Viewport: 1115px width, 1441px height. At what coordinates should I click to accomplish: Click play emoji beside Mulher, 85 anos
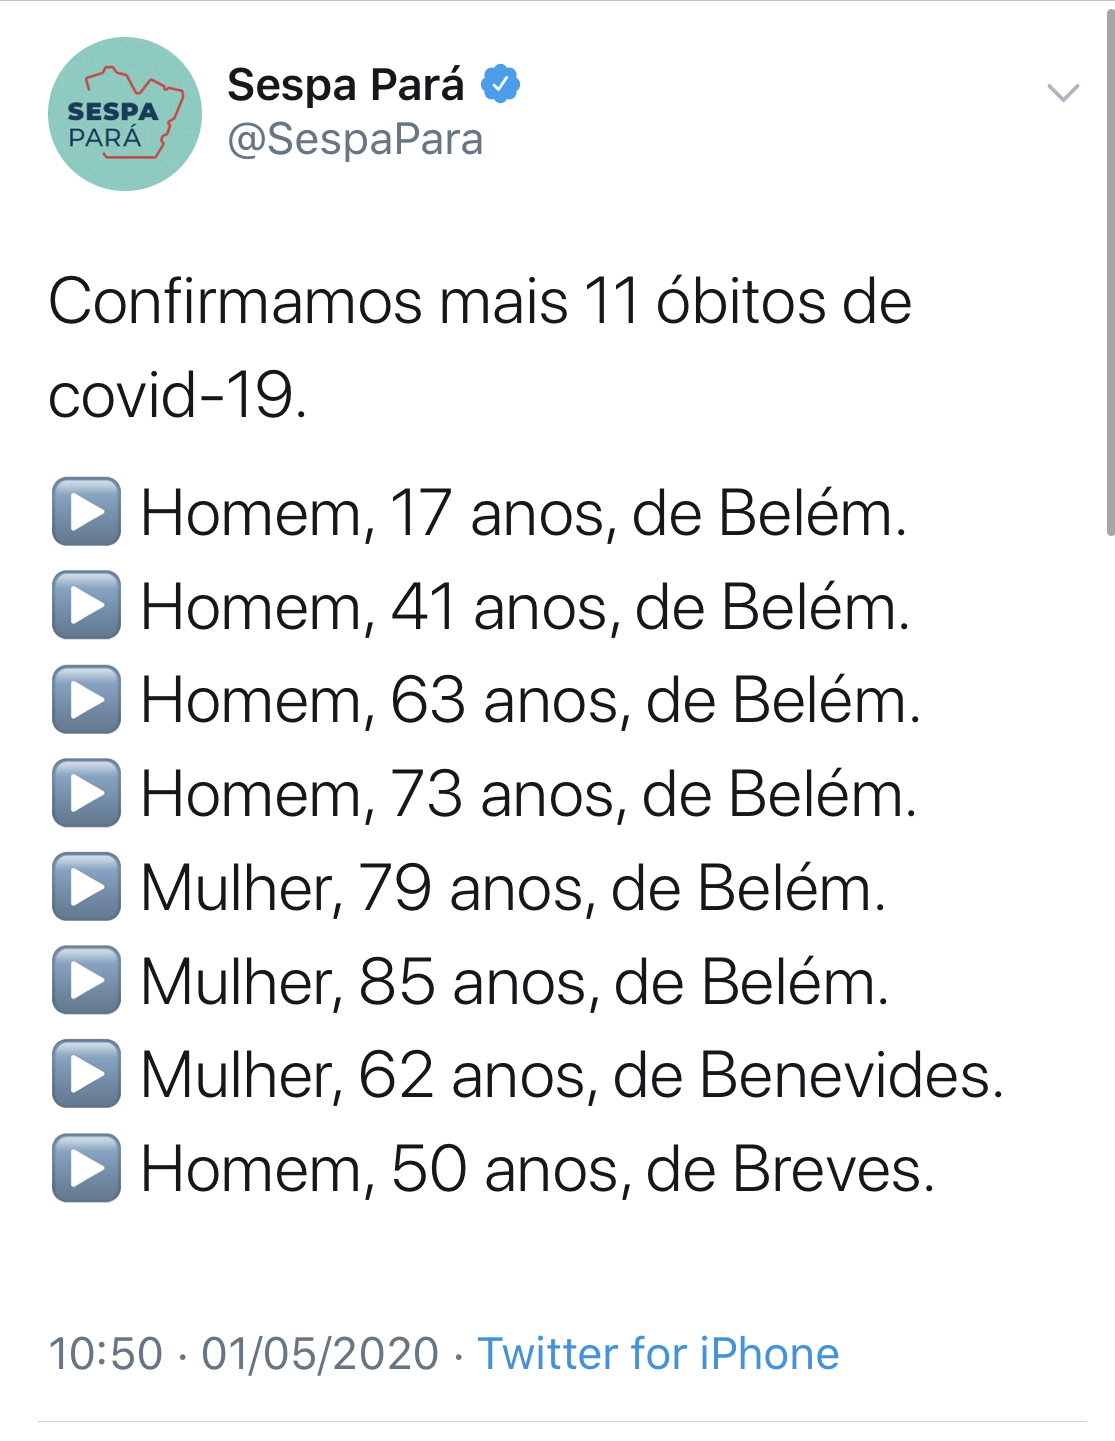[87, 980]
